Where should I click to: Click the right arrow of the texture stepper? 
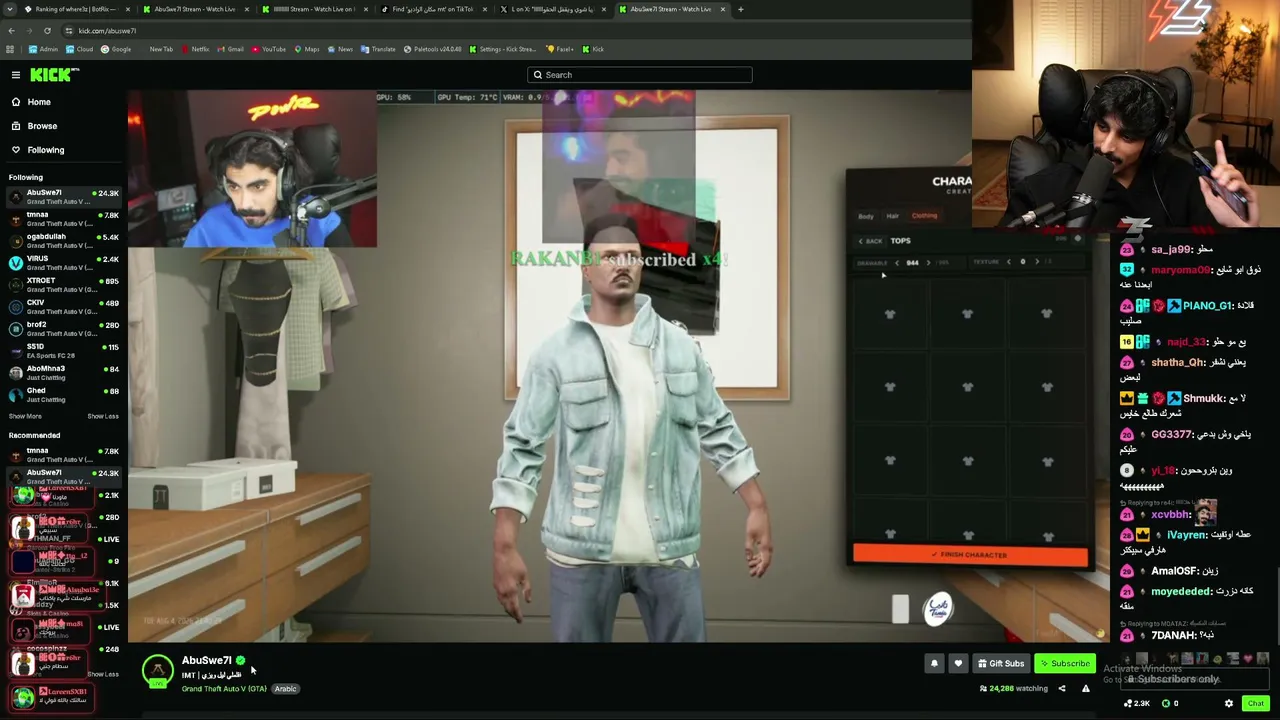point(1037,262)
